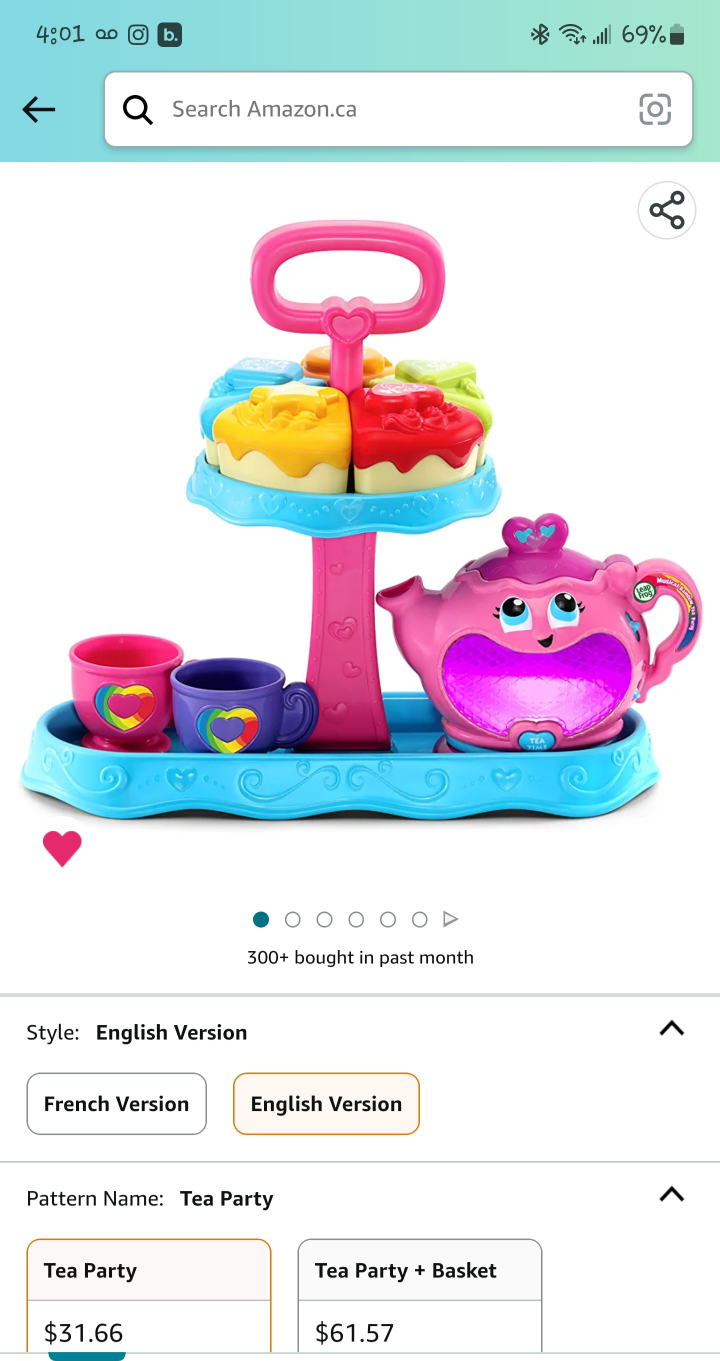Open the tea set product image

(360, 518)
